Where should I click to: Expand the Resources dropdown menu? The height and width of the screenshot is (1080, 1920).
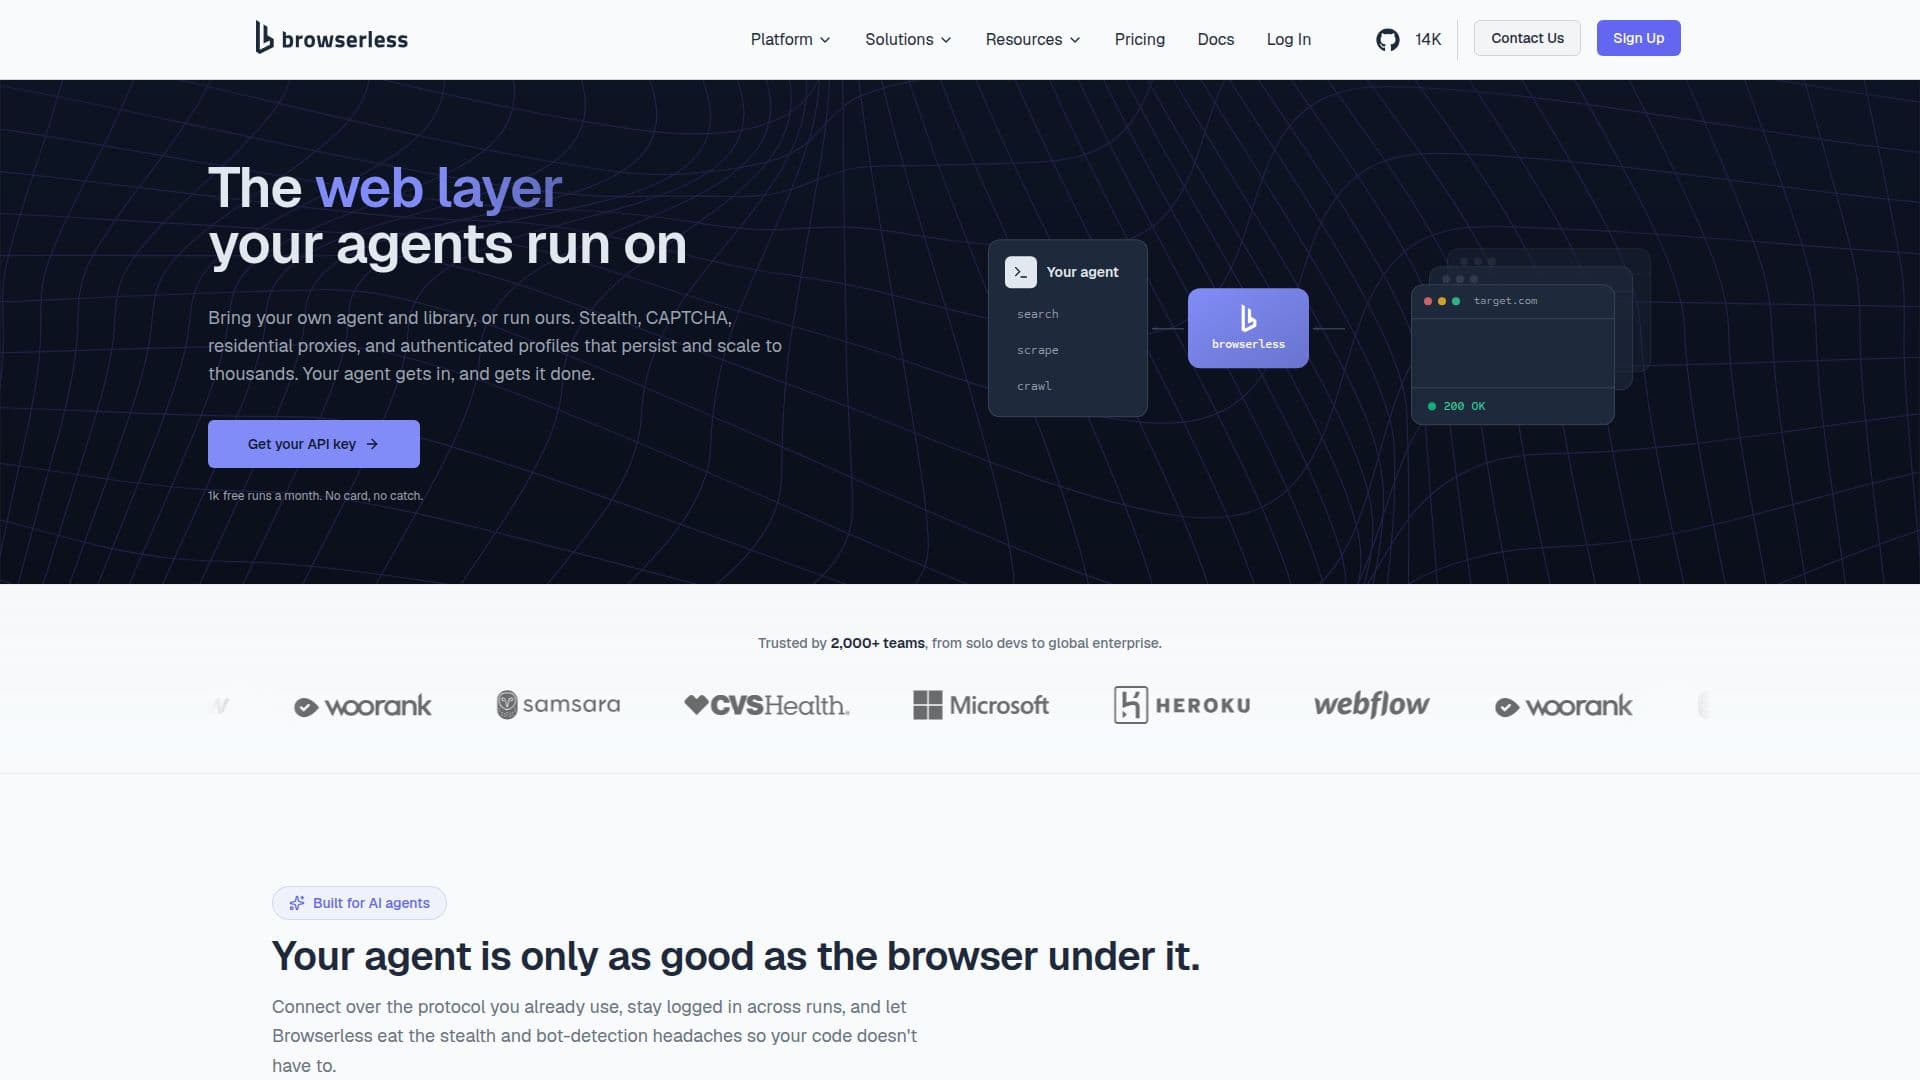[1033, 39]
